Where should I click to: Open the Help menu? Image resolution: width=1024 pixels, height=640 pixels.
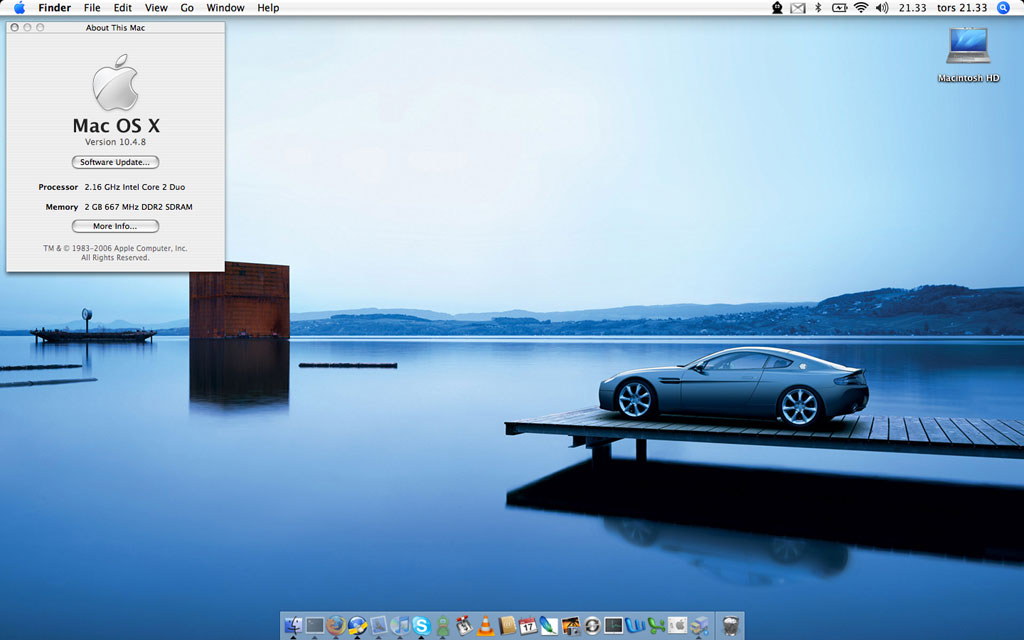pyautogui.click(x=268, y=8)
